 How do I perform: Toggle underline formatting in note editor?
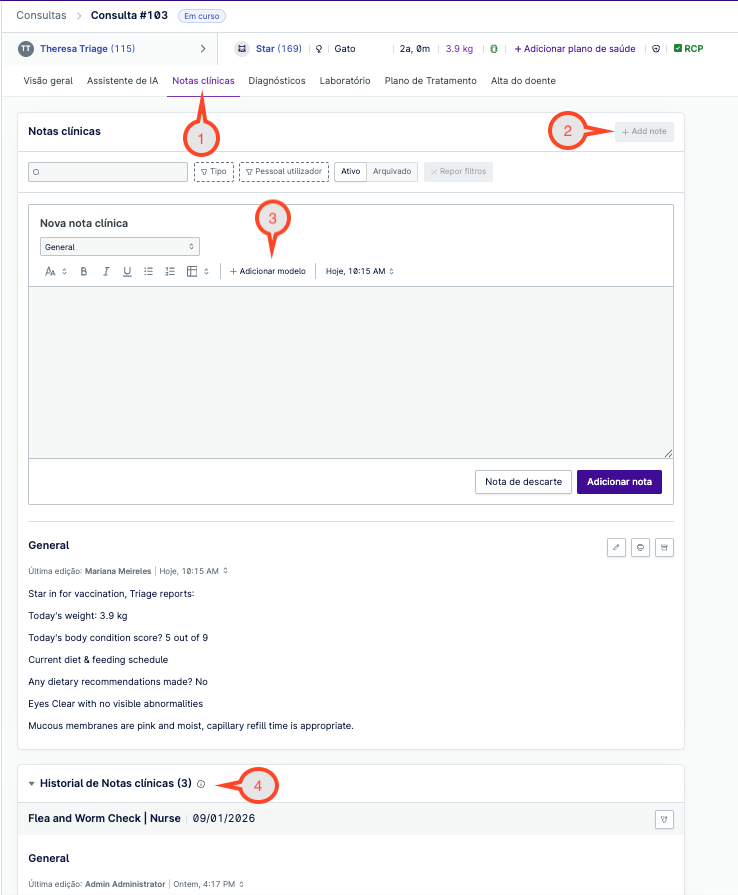127,272
